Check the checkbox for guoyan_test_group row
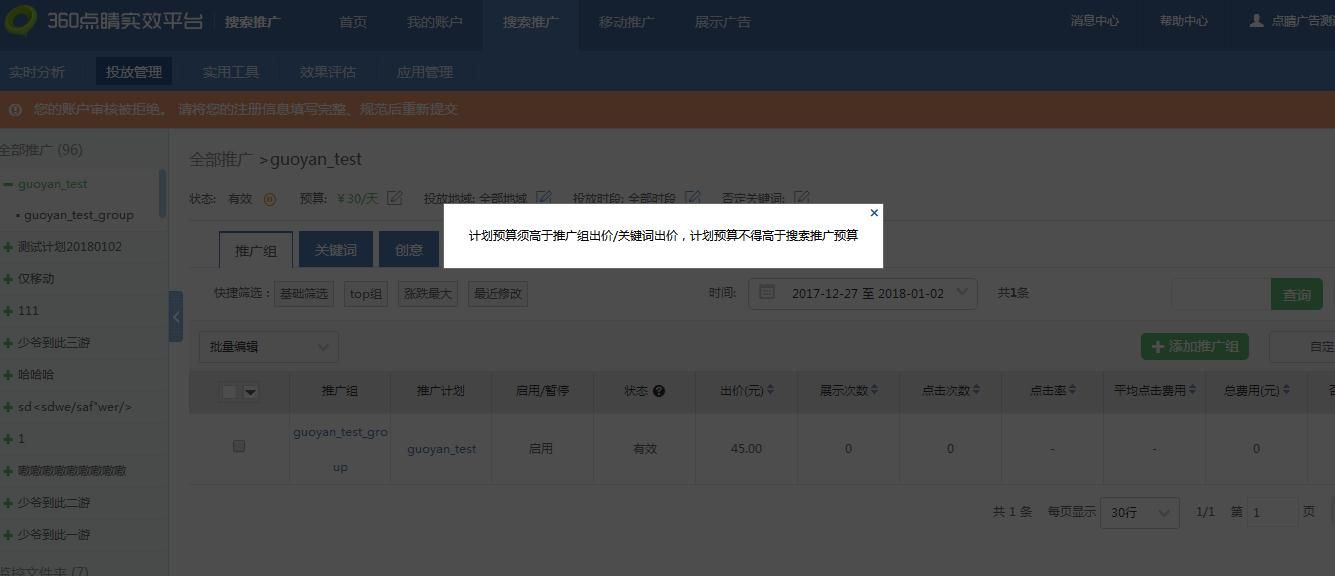 coord(238,446)
